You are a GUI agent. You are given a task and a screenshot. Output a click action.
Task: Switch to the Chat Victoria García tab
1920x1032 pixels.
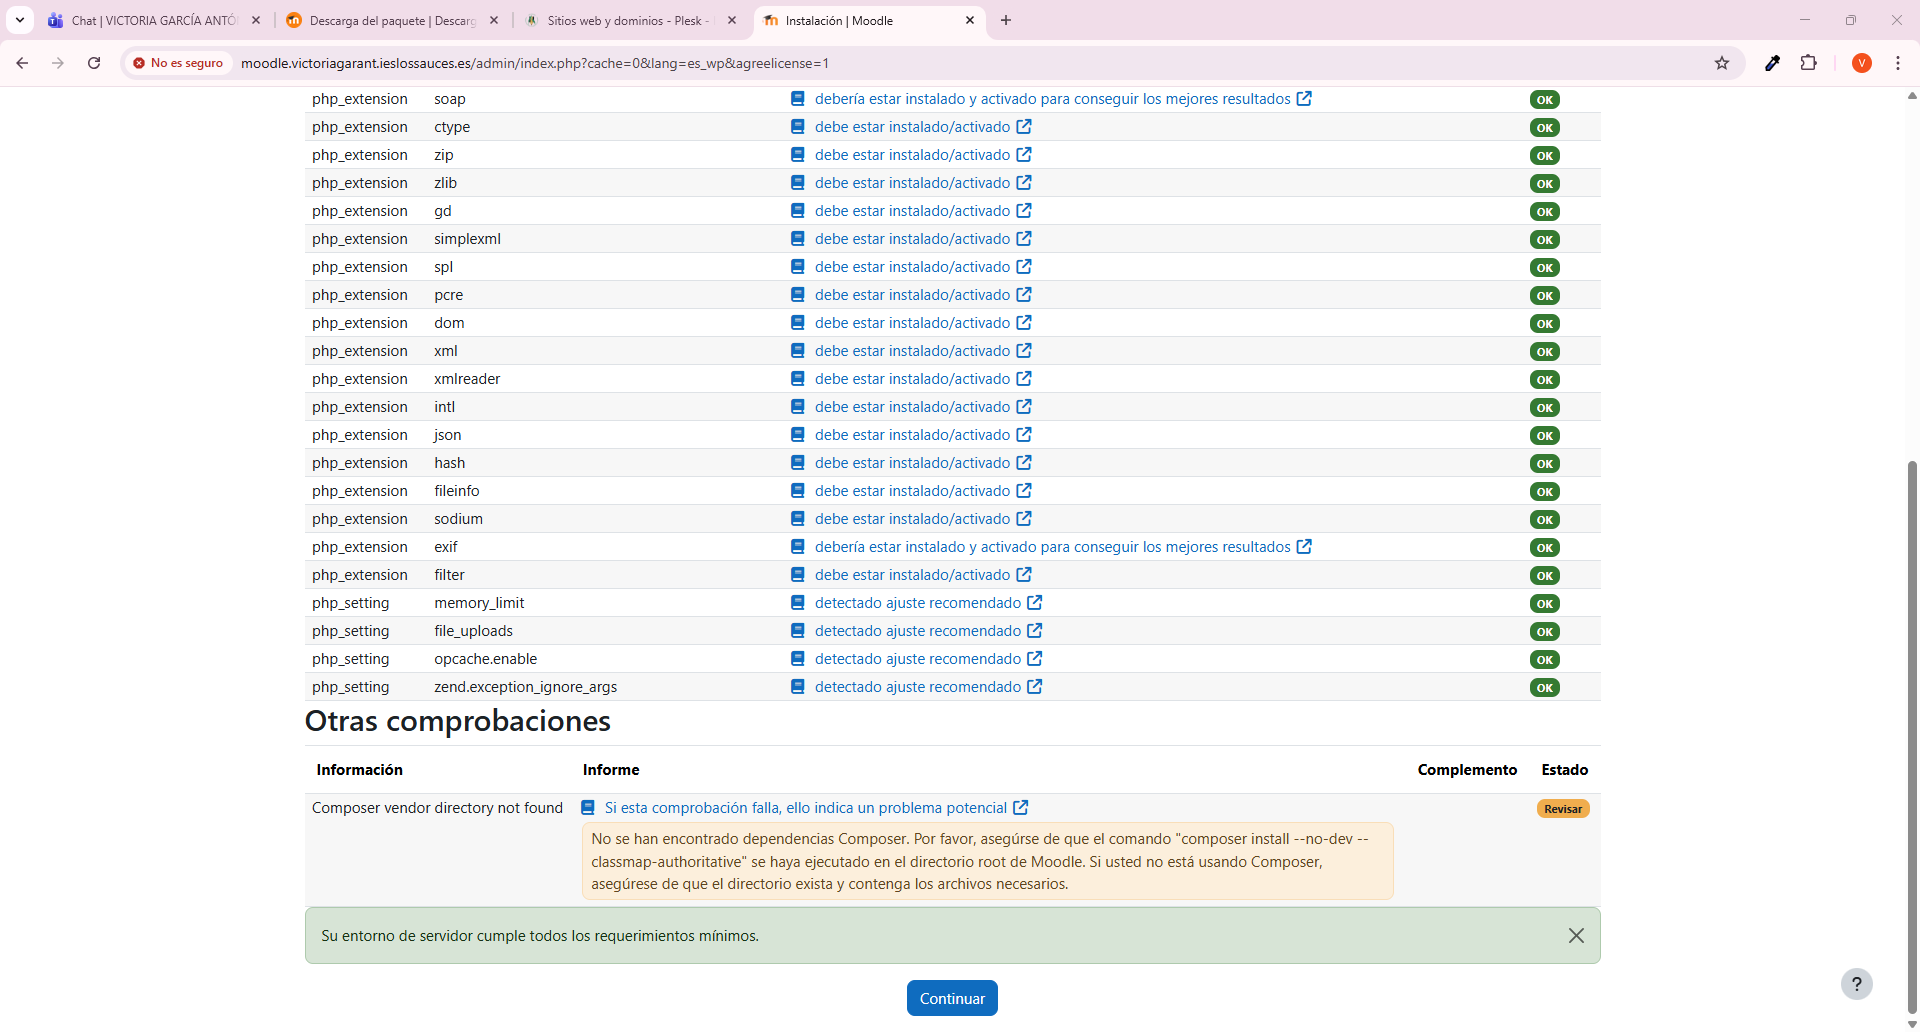pos(154,20)
